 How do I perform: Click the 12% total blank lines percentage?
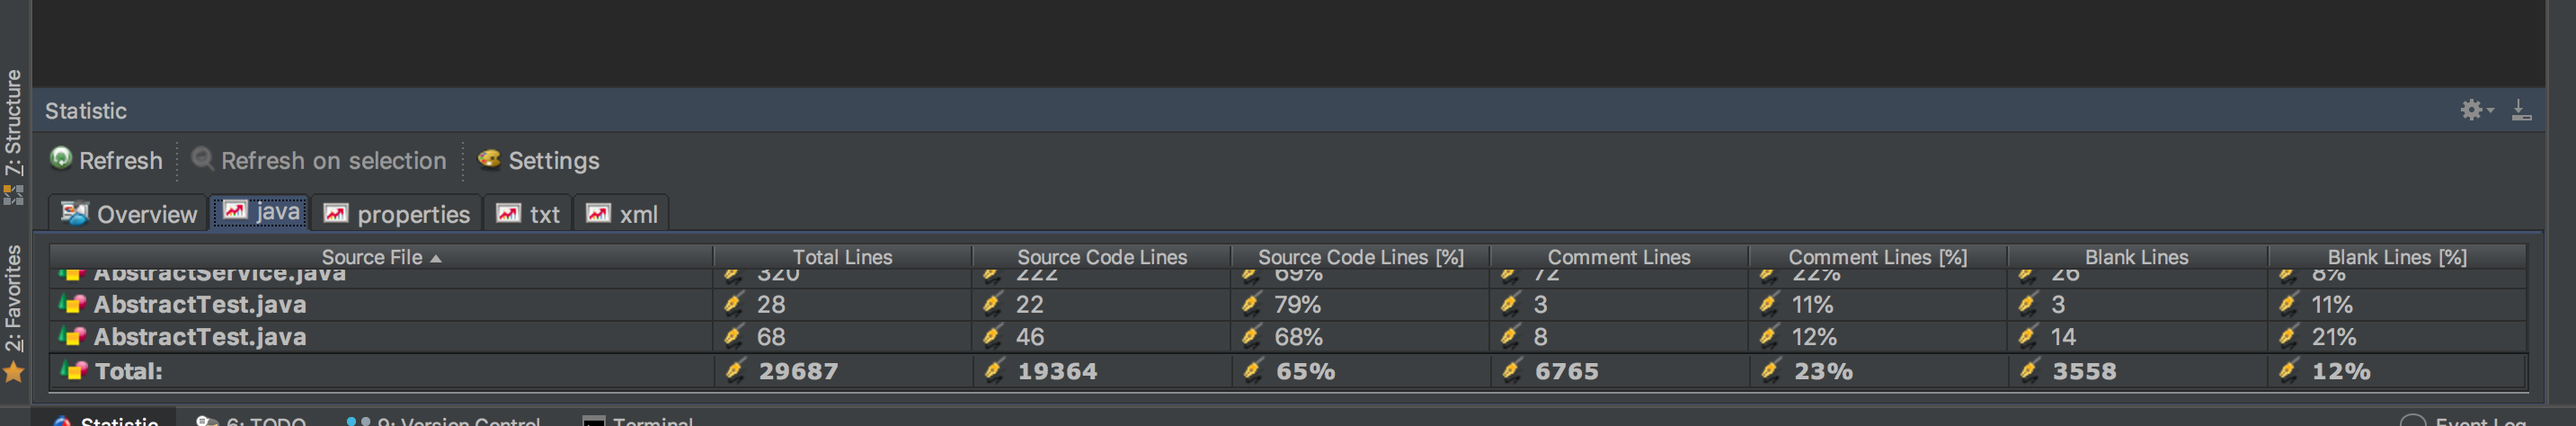(2341, 371)
